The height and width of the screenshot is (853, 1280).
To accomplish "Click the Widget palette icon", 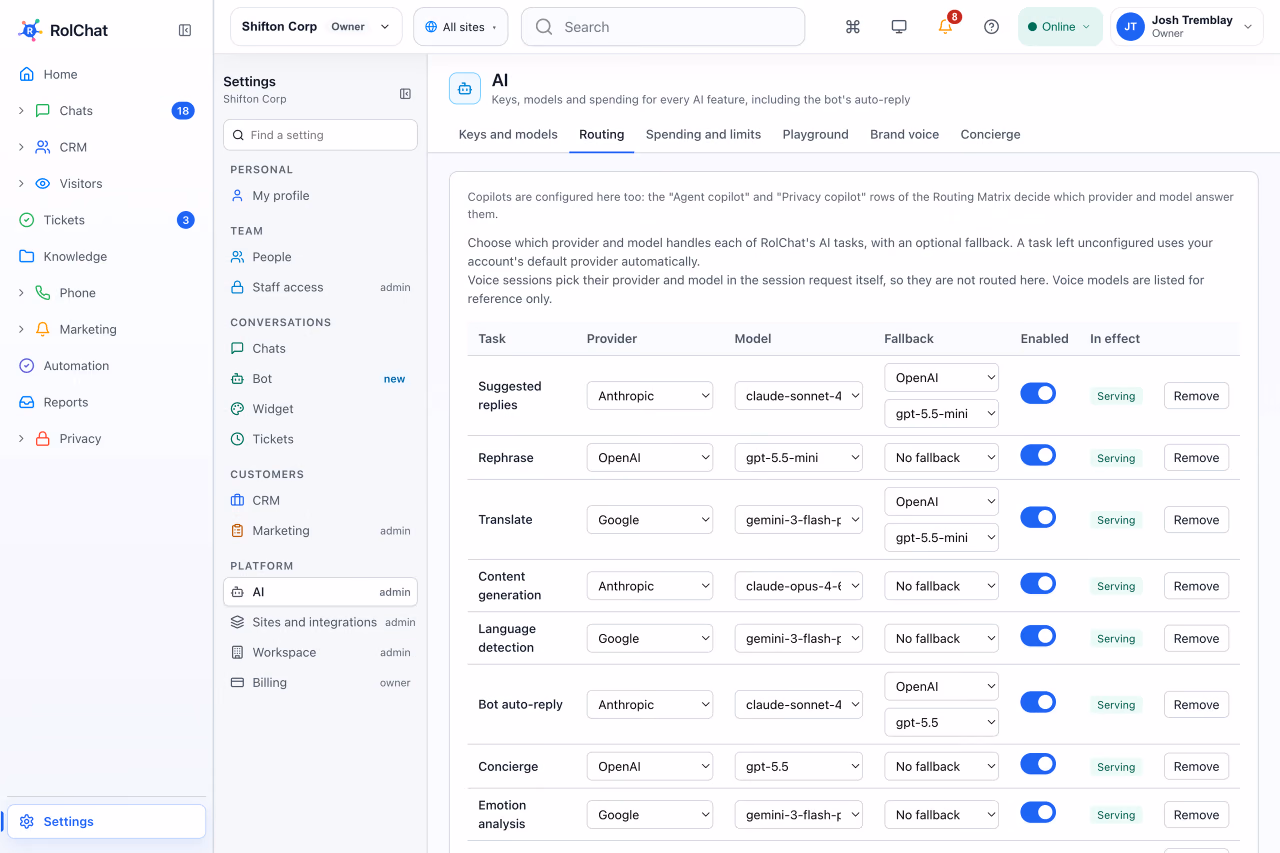I will (237, 409).
